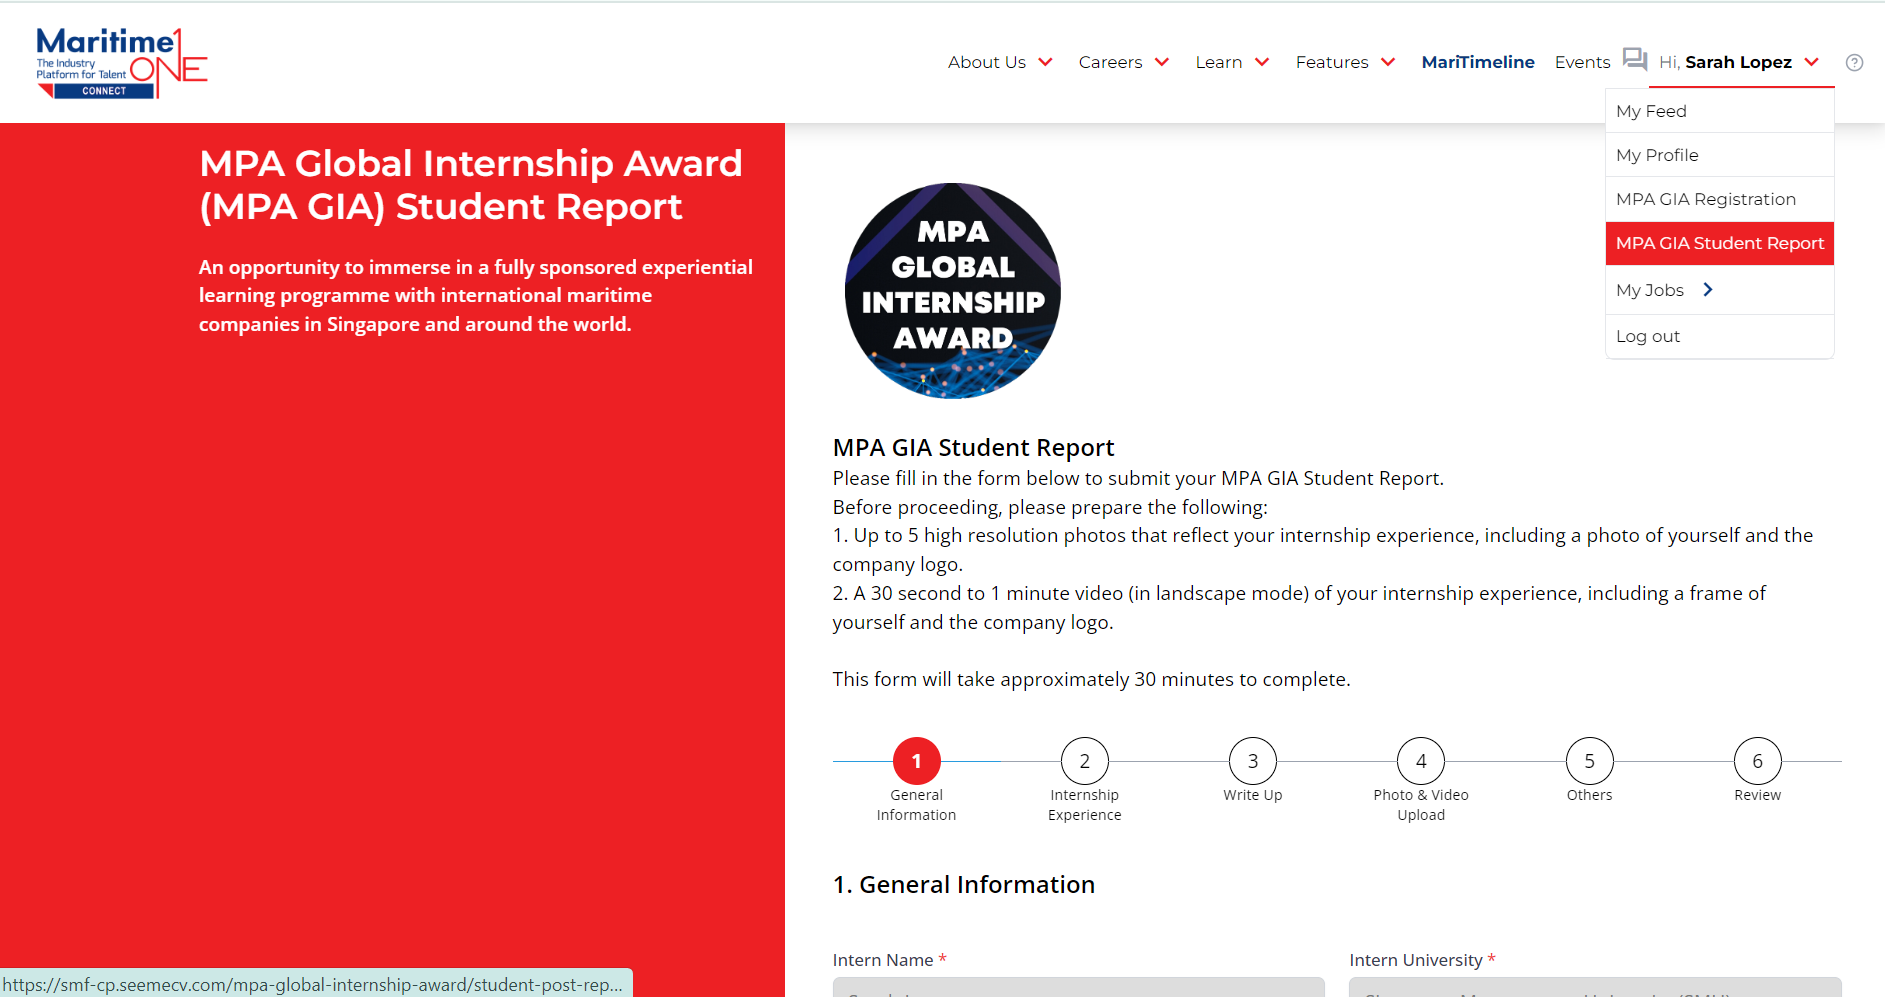Open MPA GIA Student Report menu item

1719,243
